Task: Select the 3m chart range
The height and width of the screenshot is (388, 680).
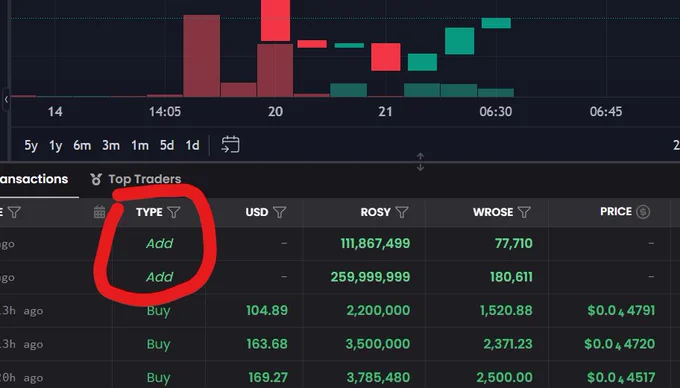Action: [x=111, y=145]
